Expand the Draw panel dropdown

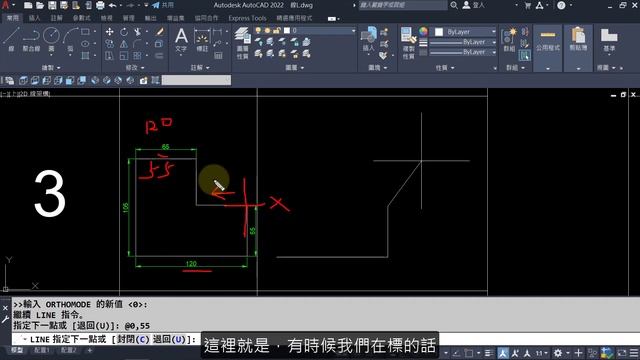(51, 68)
